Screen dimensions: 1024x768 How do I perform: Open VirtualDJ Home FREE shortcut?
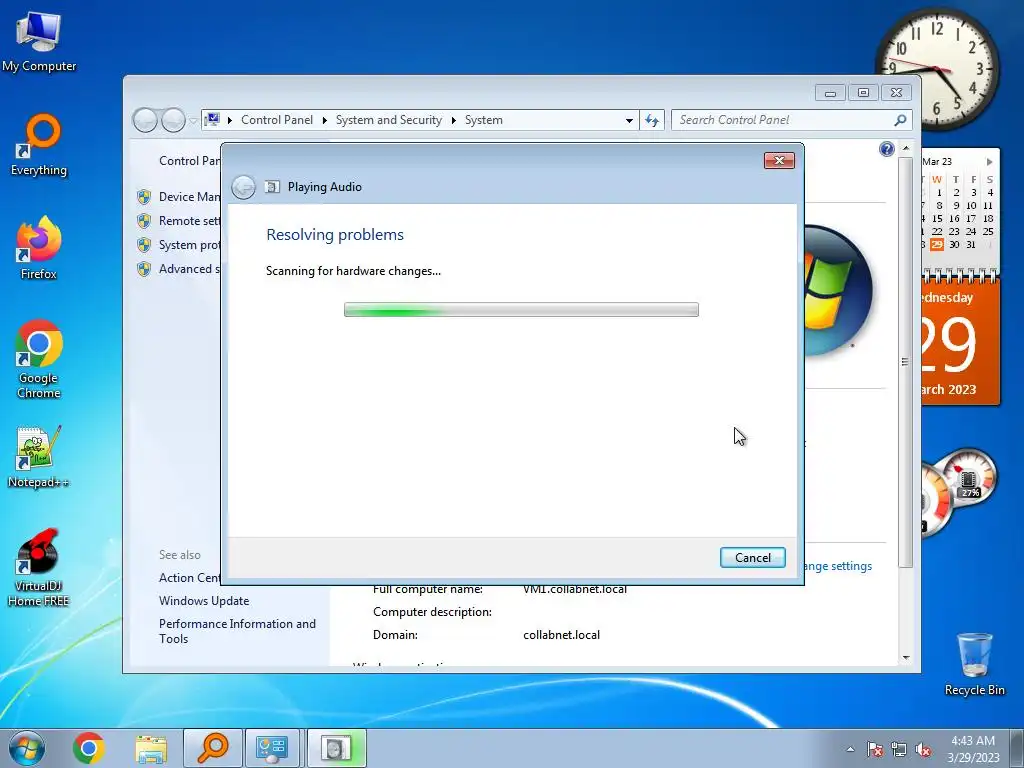tap(39, 568)
